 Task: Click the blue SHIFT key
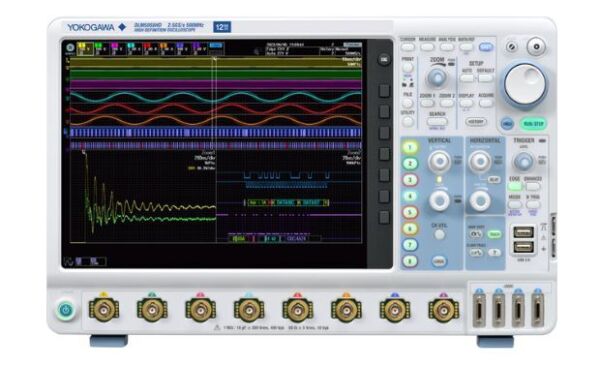(486, 47)
